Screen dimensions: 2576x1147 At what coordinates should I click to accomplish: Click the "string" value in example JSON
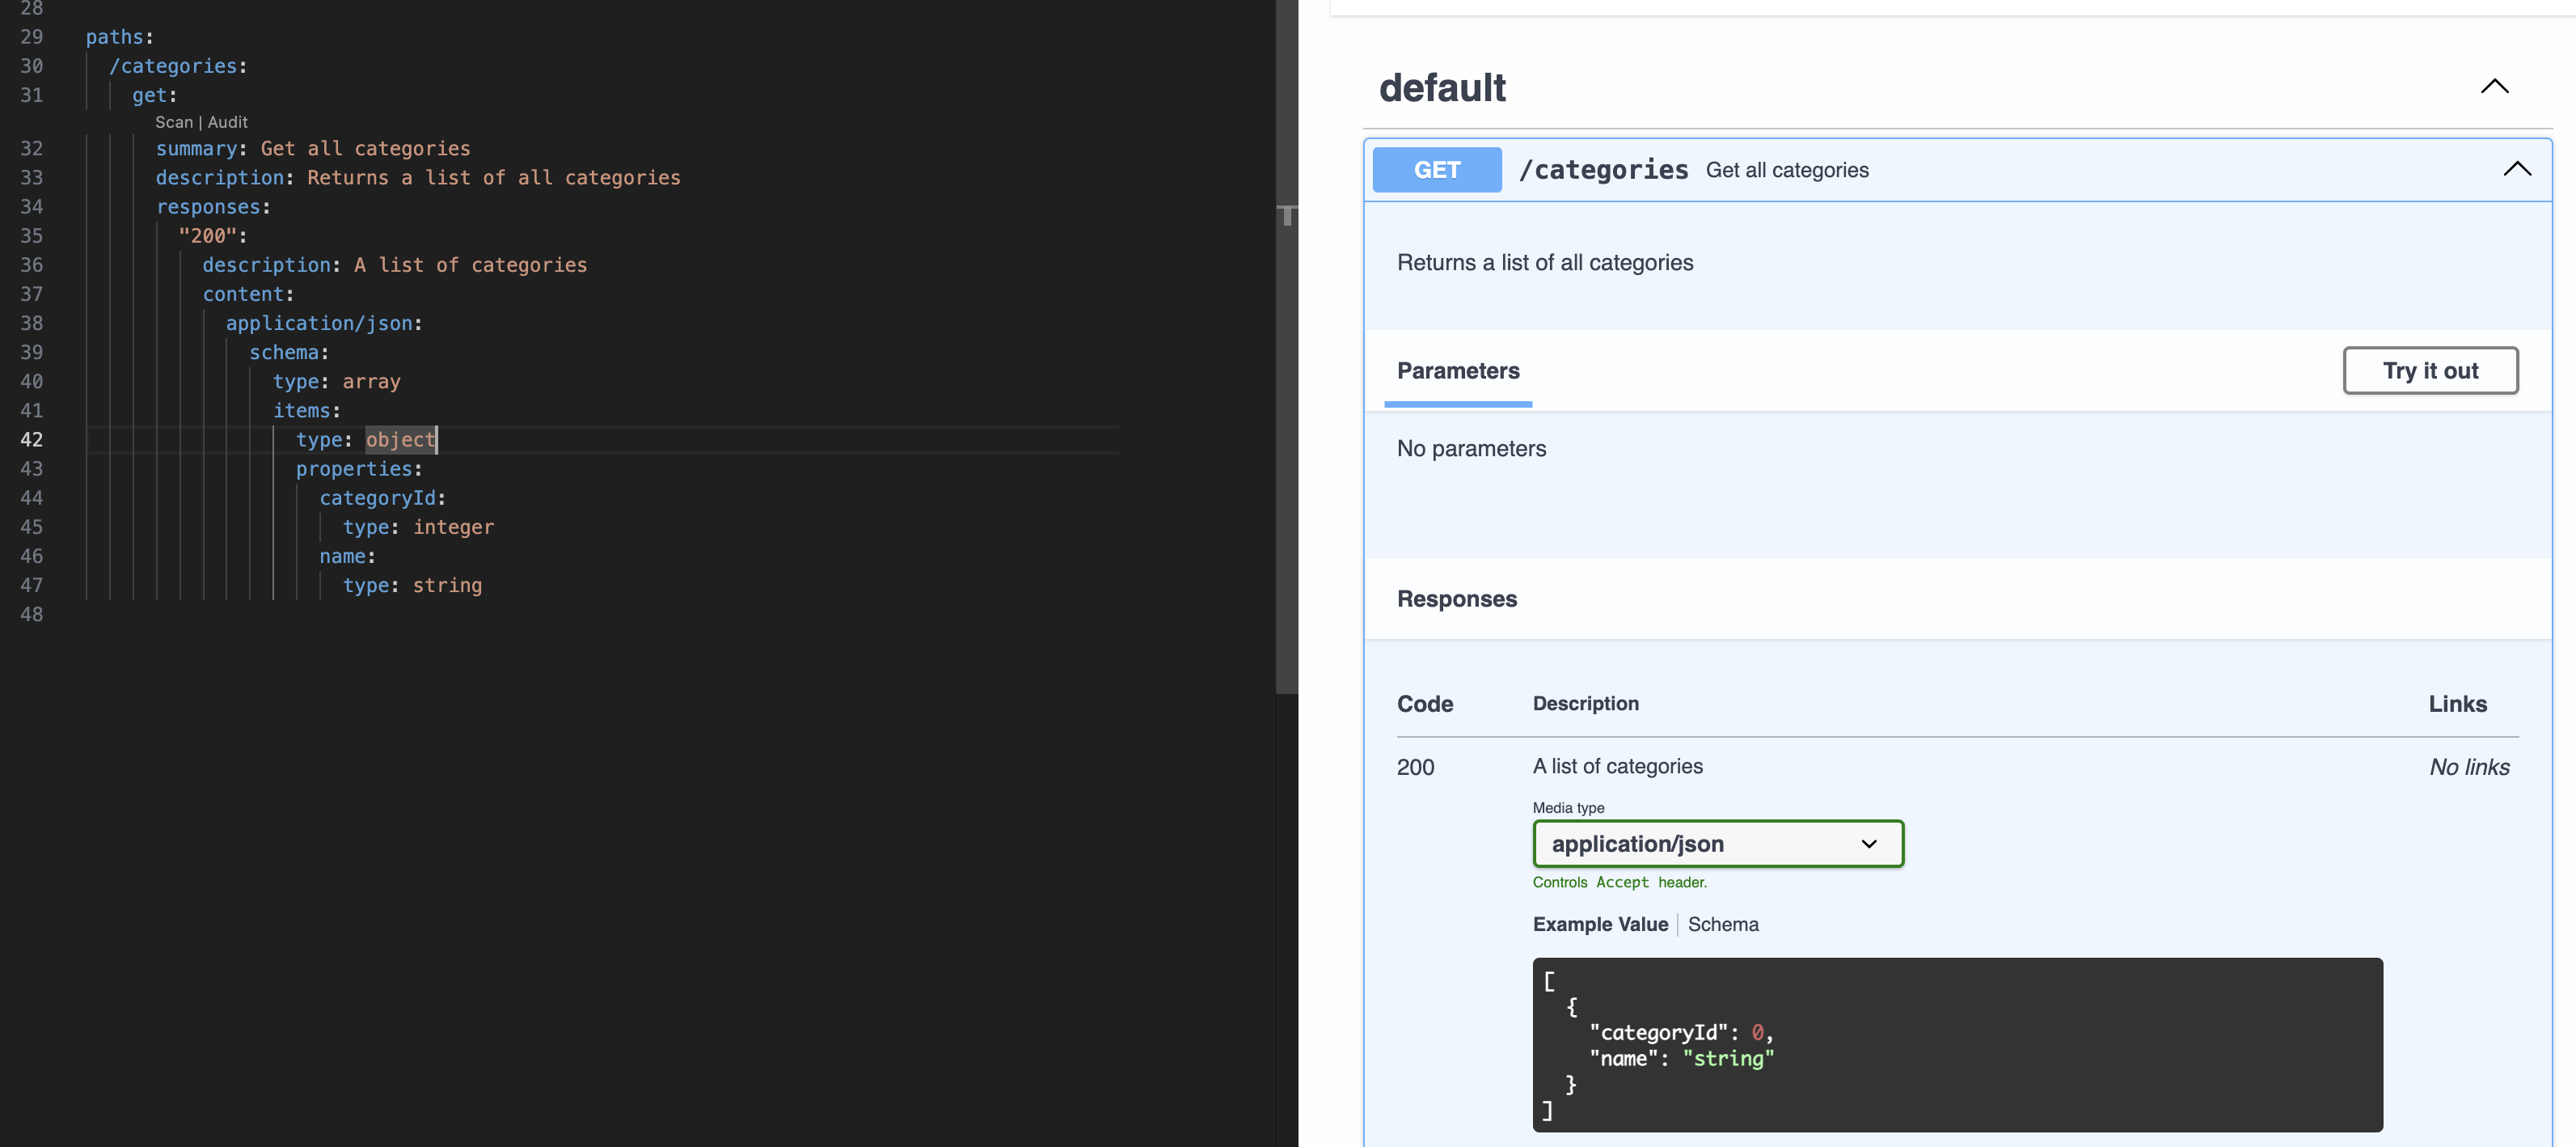click(1728, 1058)
